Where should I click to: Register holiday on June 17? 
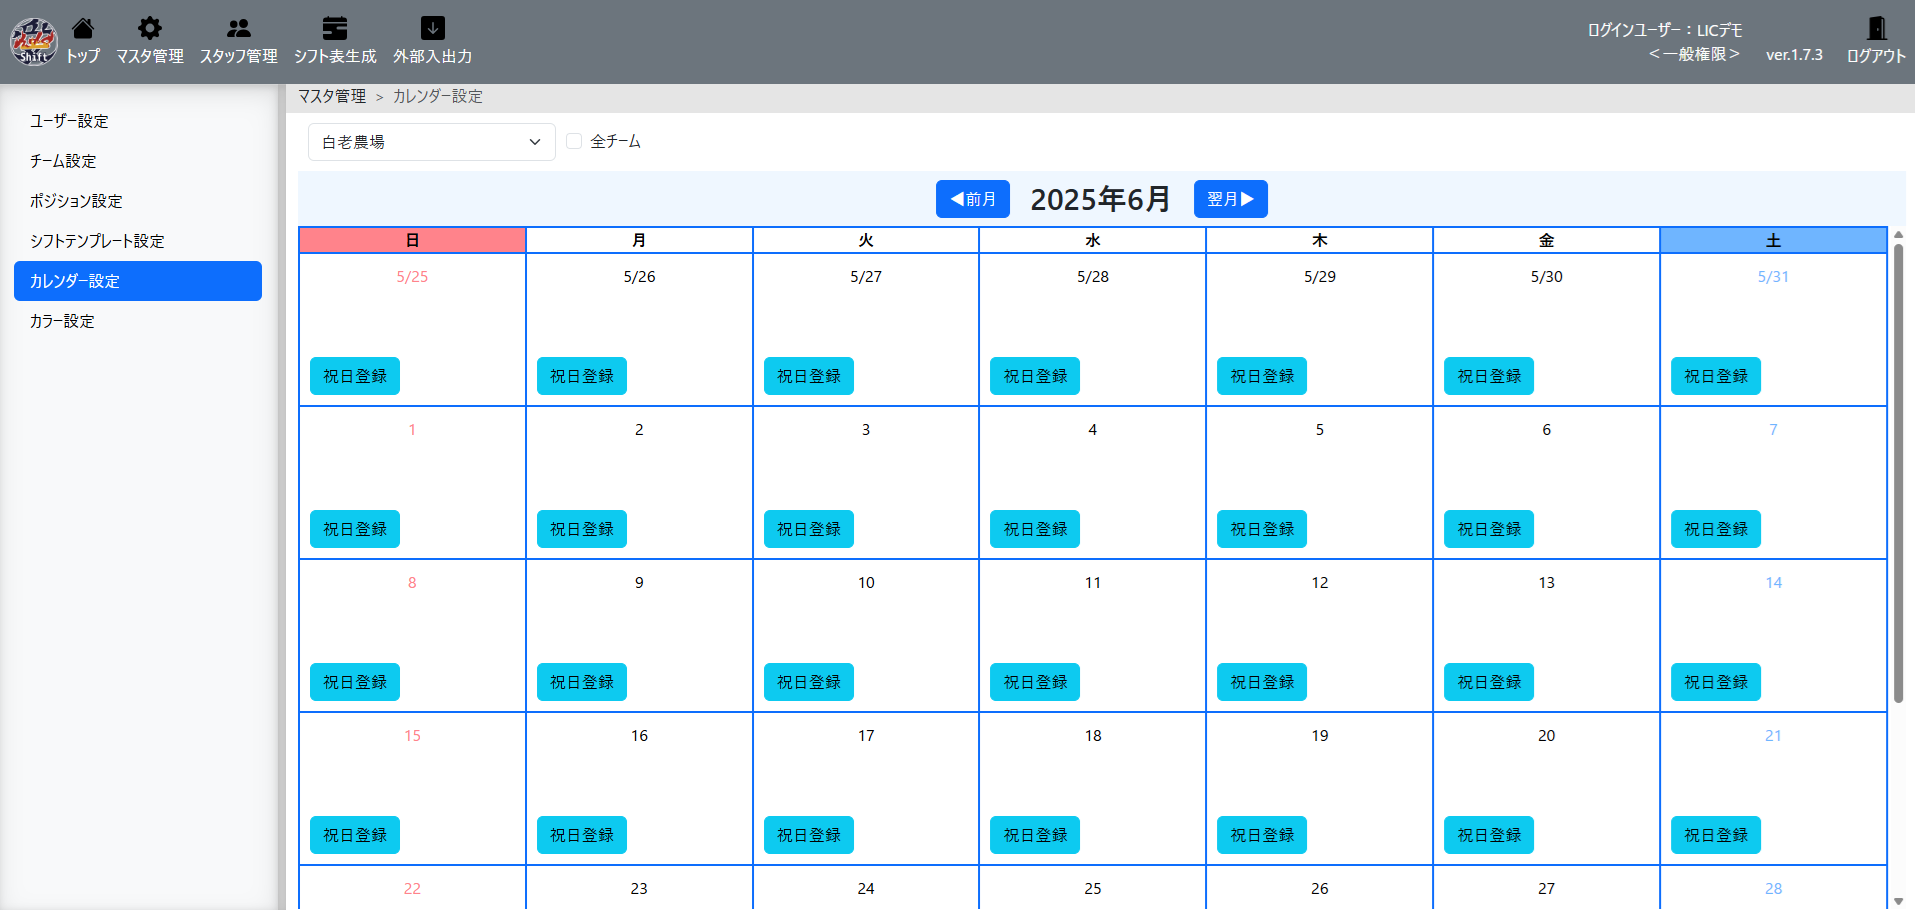pyautogui.click(x=809, y=835)
